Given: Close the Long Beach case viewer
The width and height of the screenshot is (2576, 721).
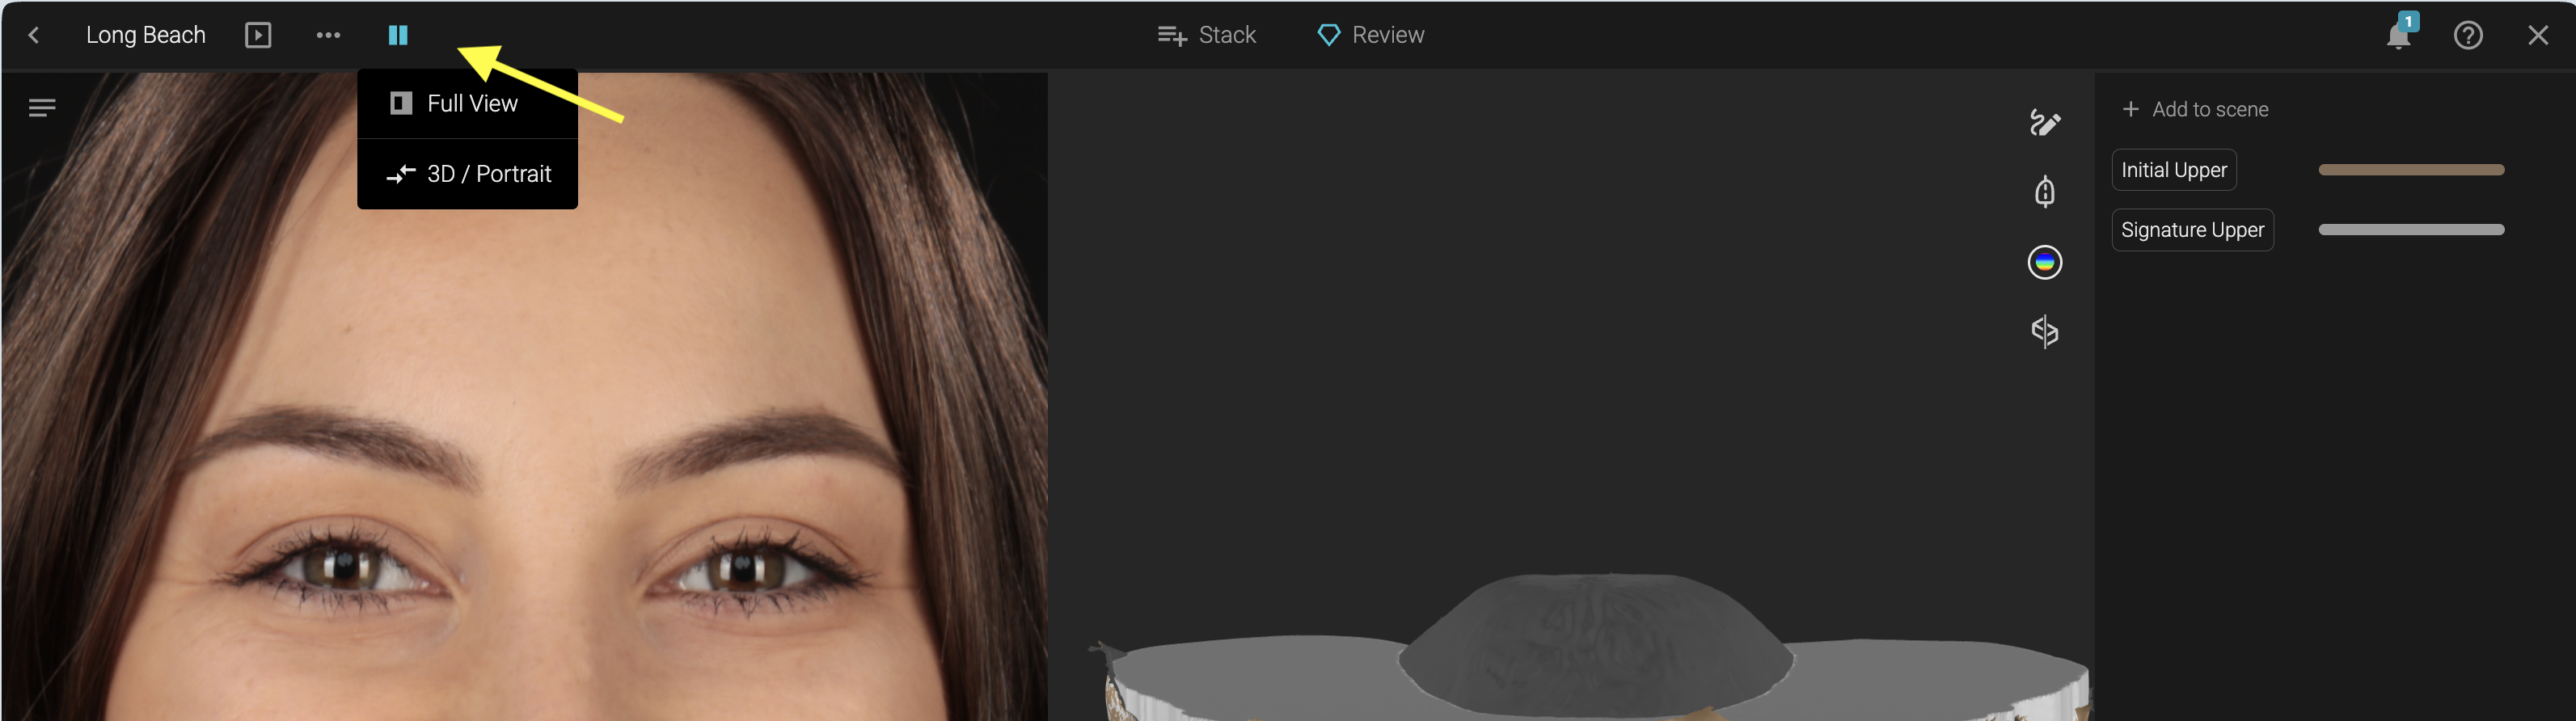Looking at the screenshot, I should 2538,36.
